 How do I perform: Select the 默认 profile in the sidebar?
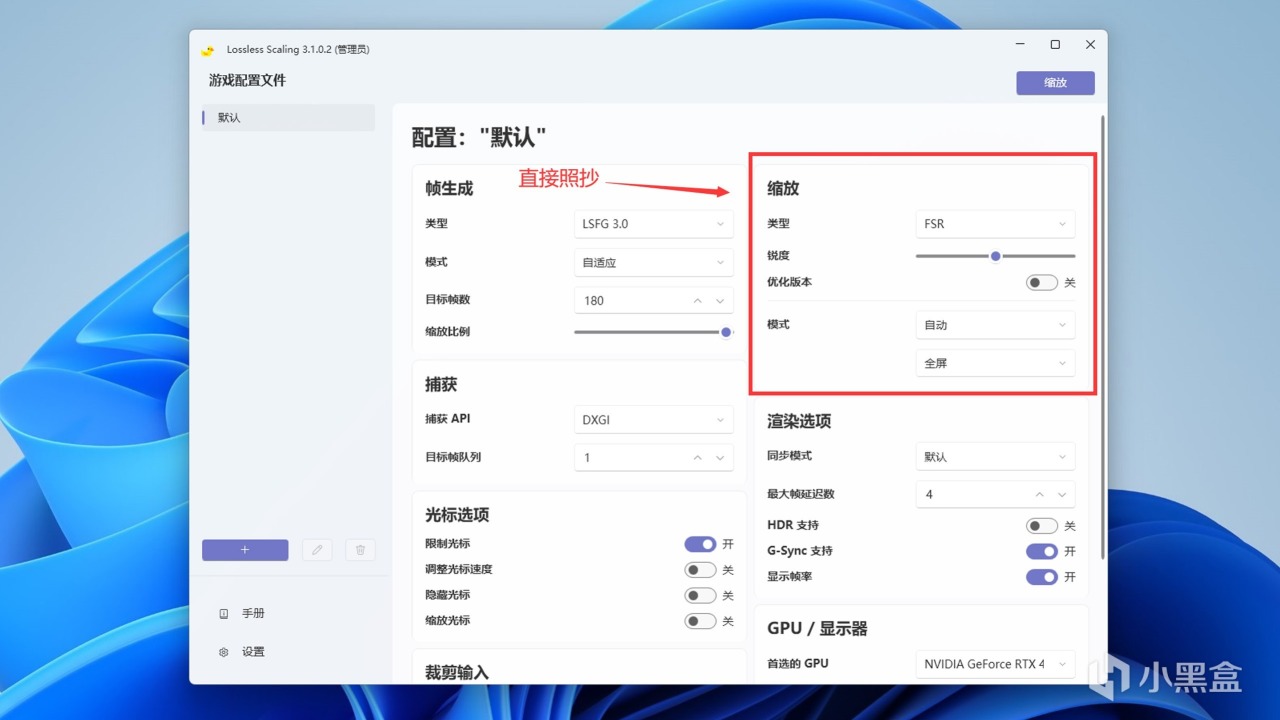(x=288, y=118)
